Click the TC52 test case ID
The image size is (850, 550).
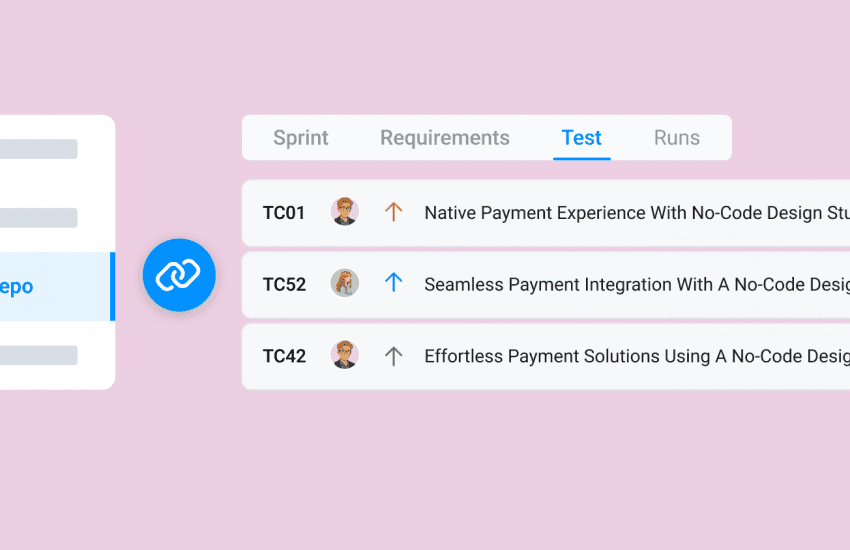tap(284, 284)
